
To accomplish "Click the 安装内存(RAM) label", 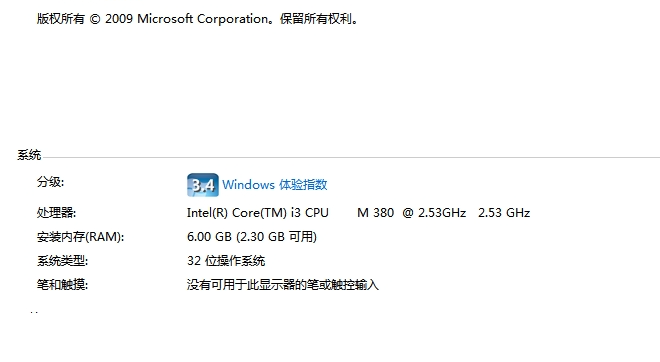I will (x=80, y=237).
